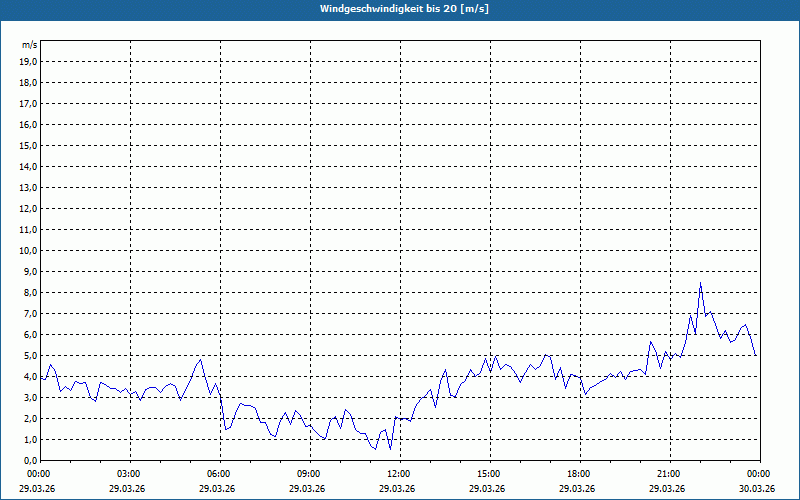The width and height of the screenshot is (800, 500).
Task: Click the 21:00 time axis label
Action: [669, 474]
